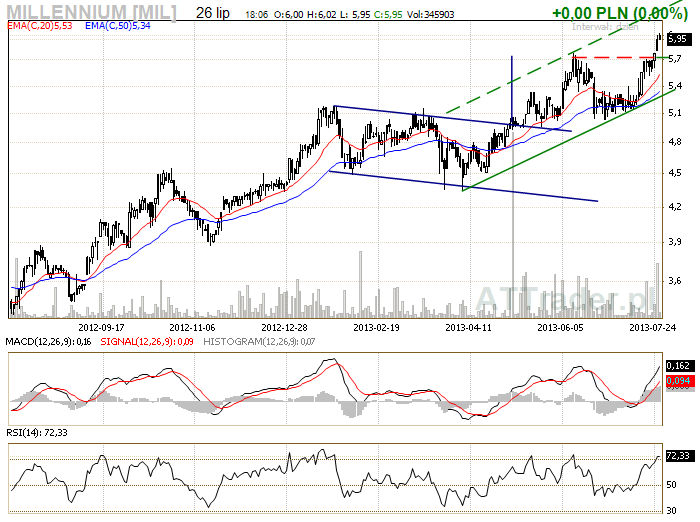Click the MILLENNIUM [MIL] chart title
This screenshot has height=522, width=700.
click(x=92, y=13)
